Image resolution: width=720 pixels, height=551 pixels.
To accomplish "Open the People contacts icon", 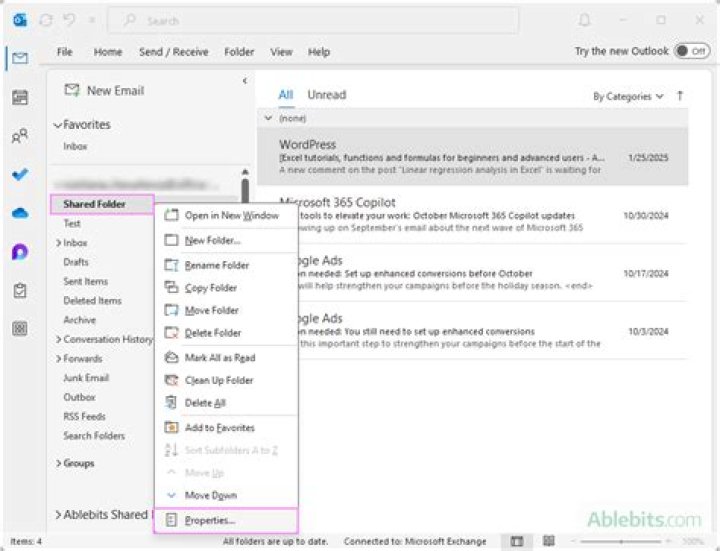I will [20, 136].
